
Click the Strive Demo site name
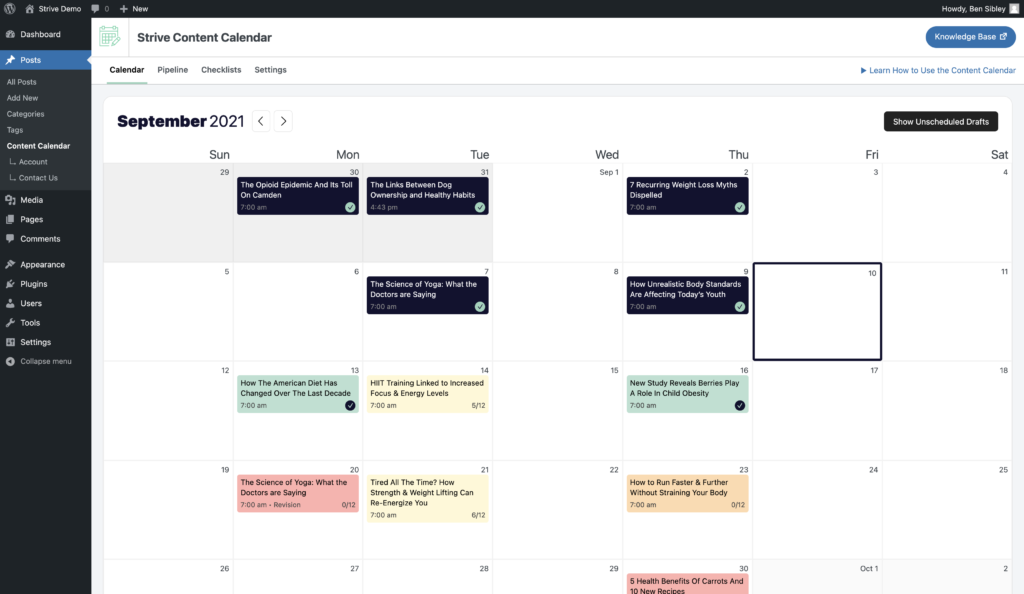[x=59, y=8]
